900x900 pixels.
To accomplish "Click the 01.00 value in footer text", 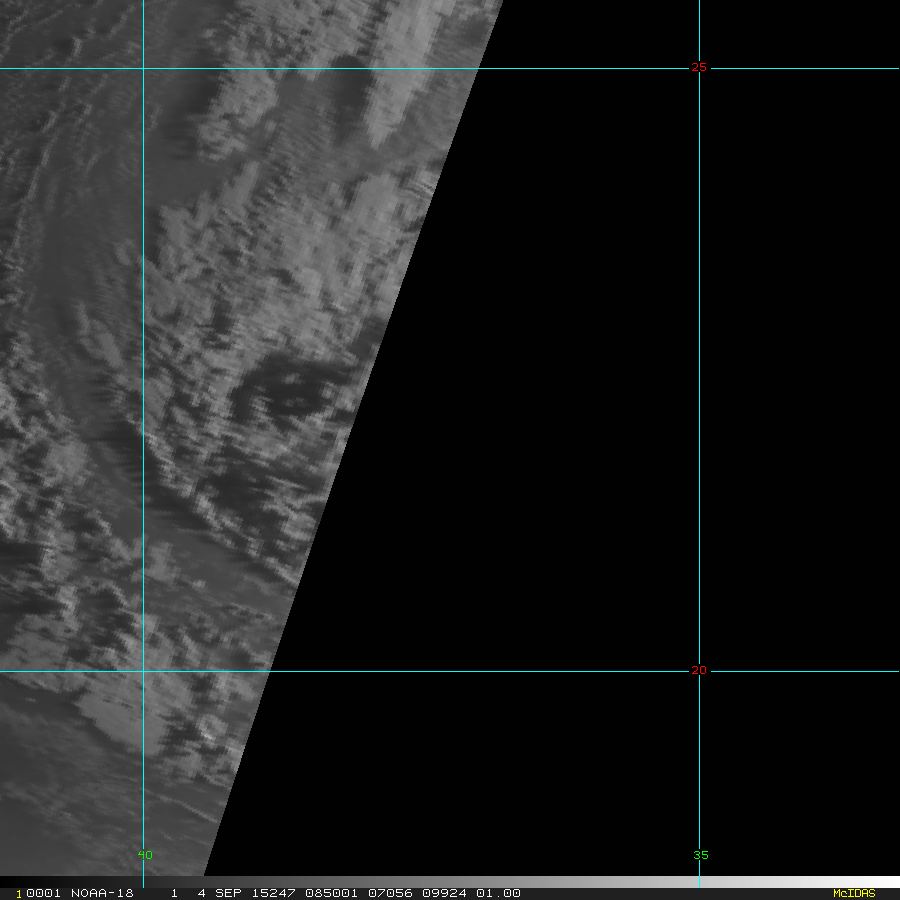I will pos(497,893).
